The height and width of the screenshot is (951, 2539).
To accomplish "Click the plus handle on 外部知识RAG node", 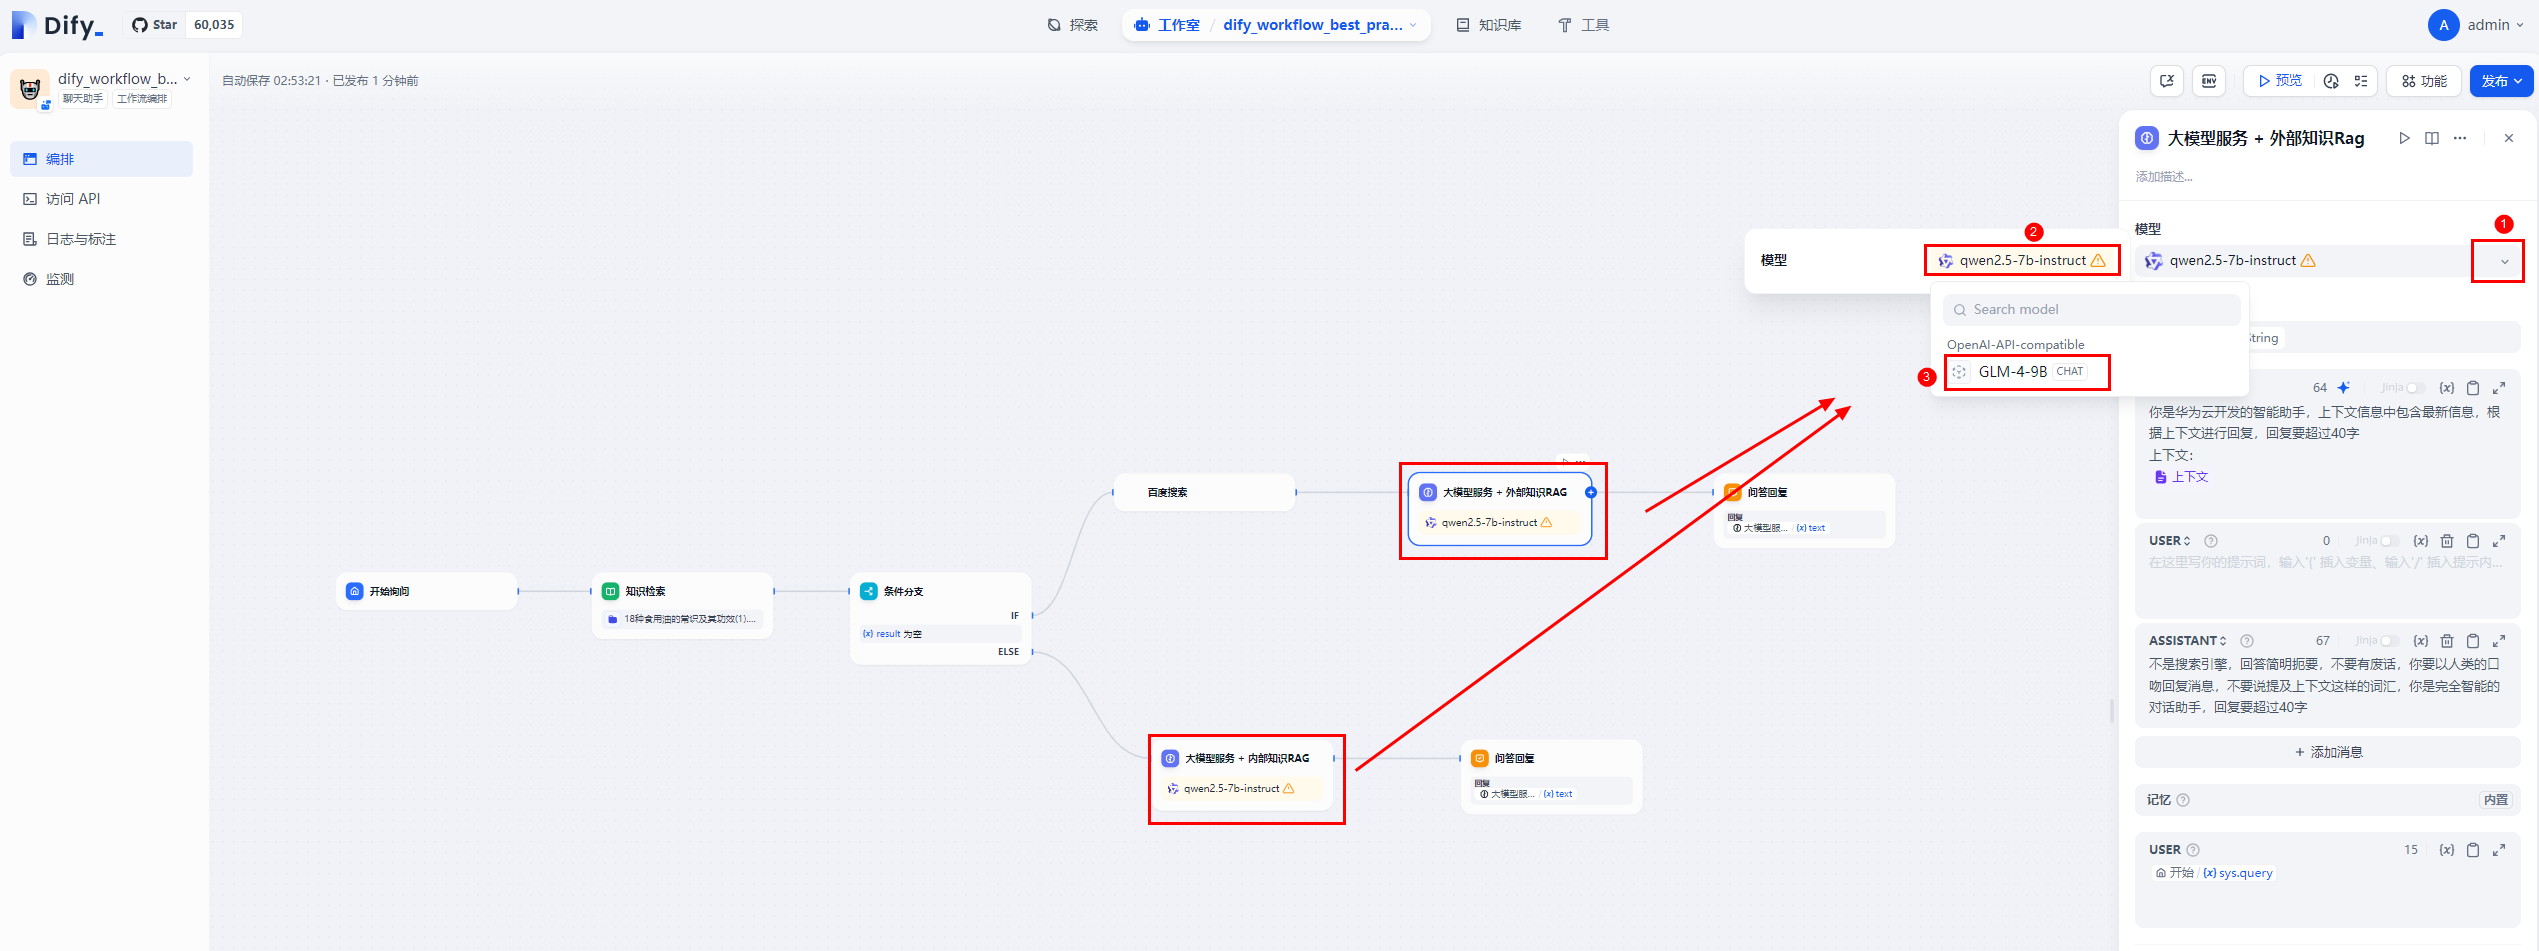I will (1591, 492).
